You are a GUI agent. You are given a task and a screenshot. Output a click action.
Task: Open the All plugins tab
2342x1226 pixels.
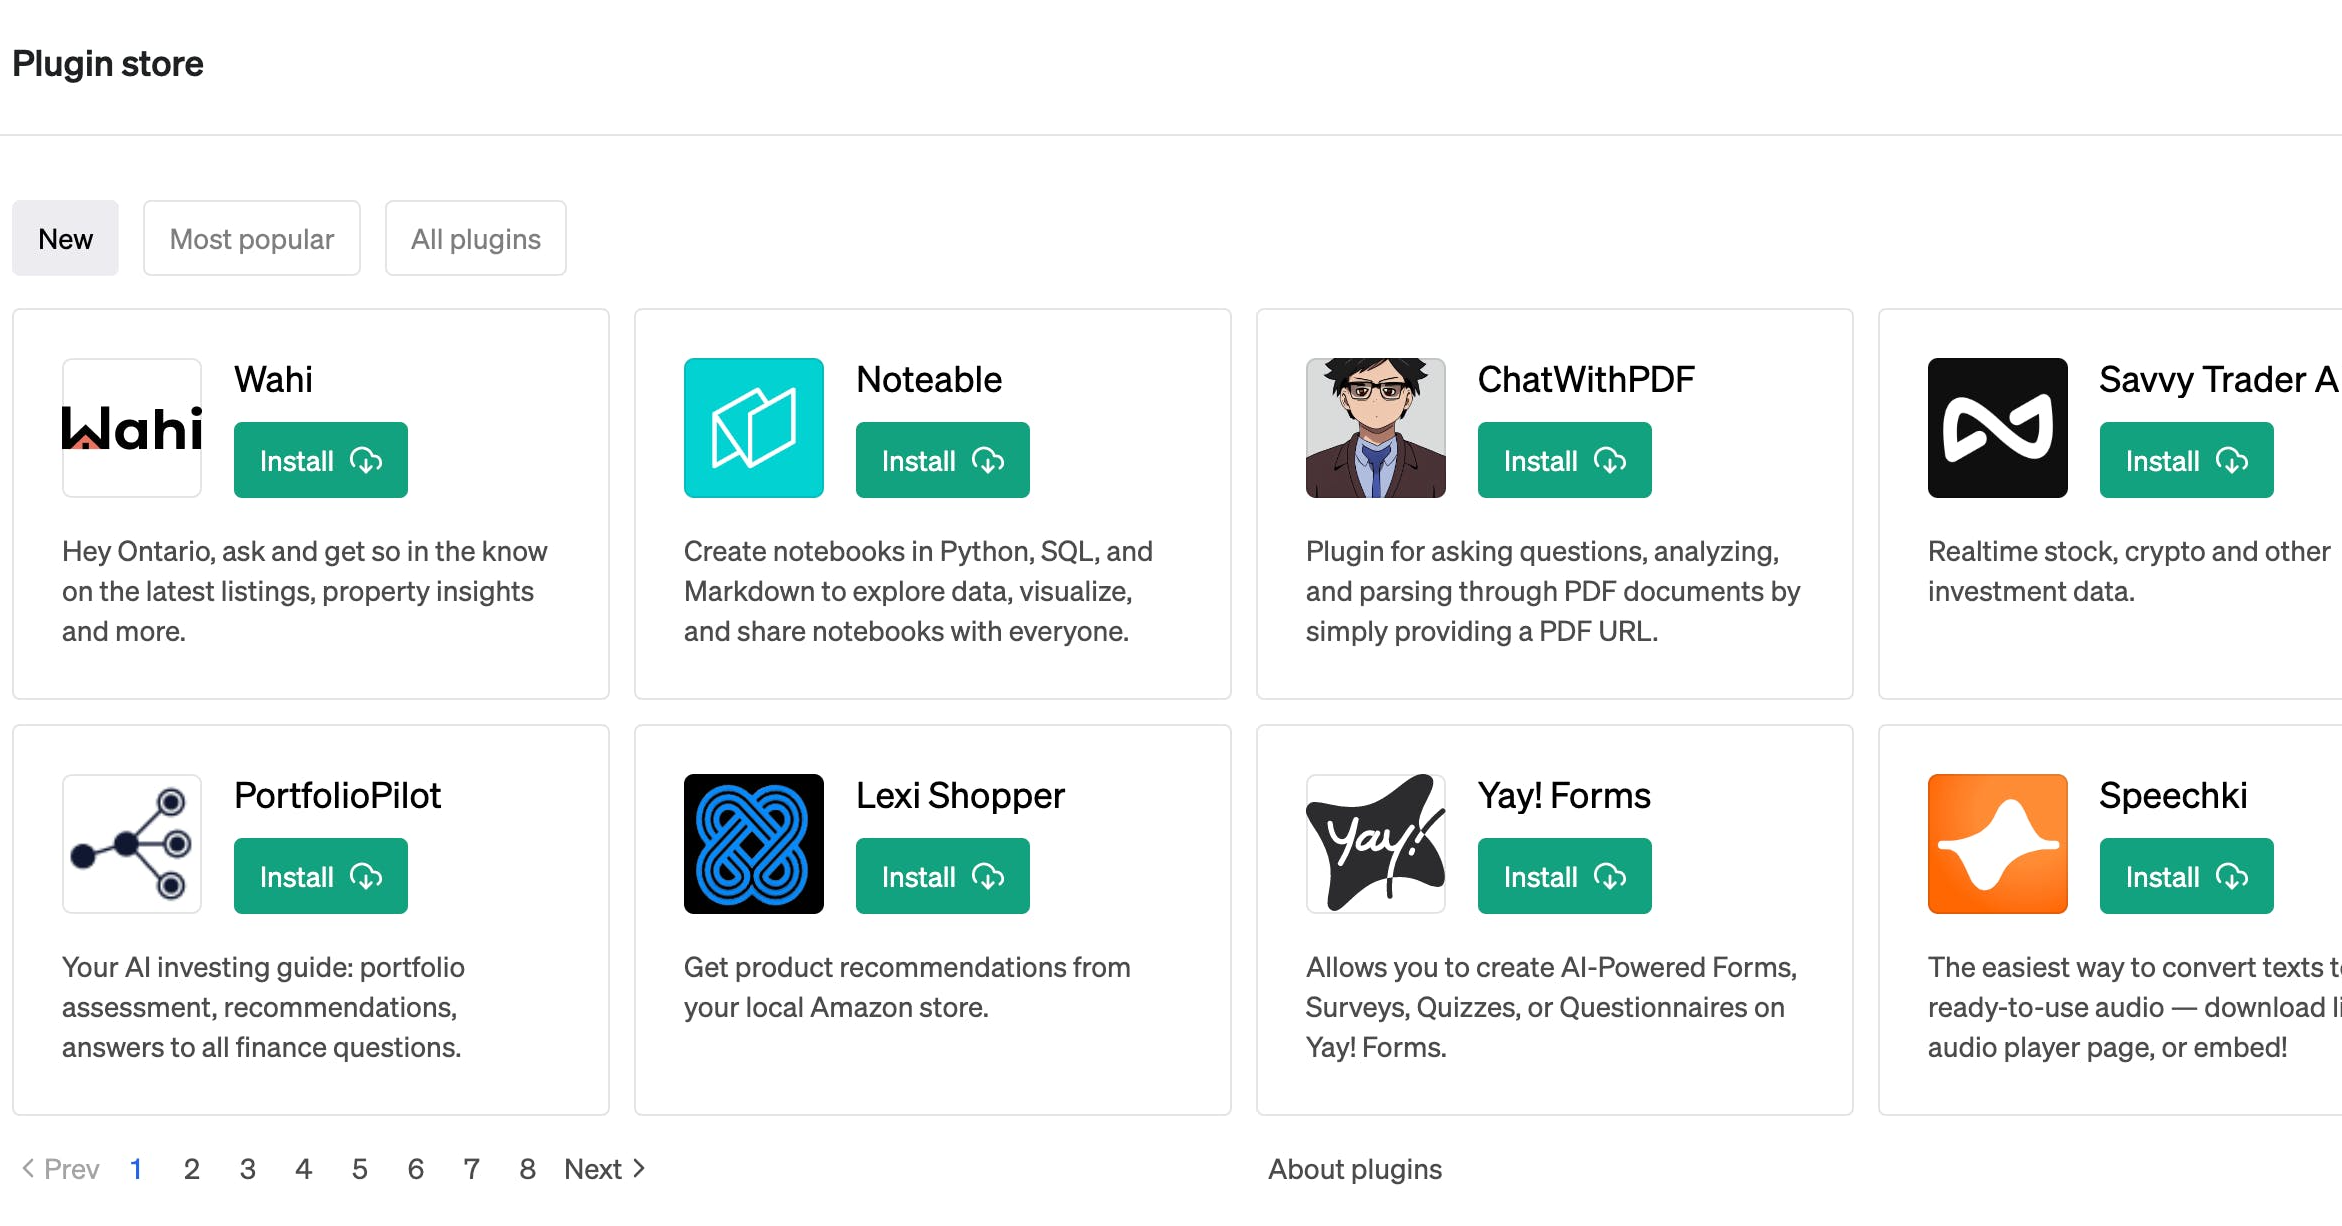(x=476, y=239)
